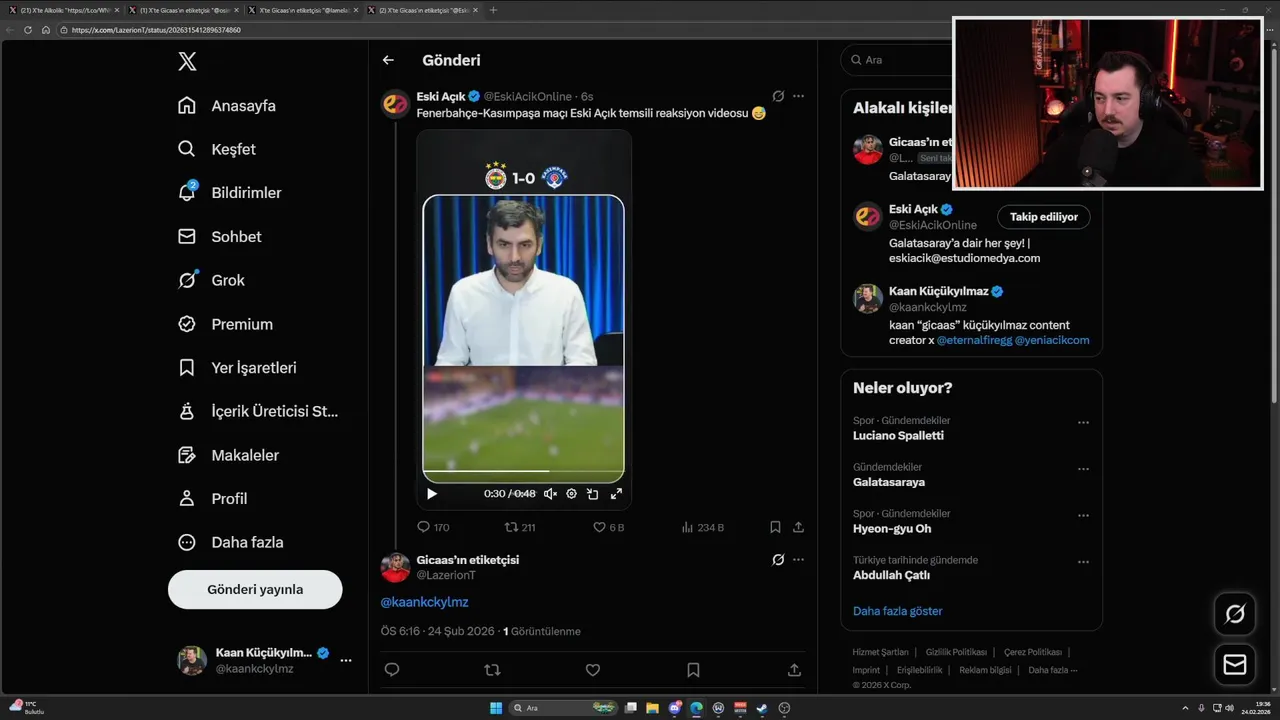Go back using the Gönderi arrow
Screen dimensions: 1280x720
pyautogui.click(x=388, y=60)
